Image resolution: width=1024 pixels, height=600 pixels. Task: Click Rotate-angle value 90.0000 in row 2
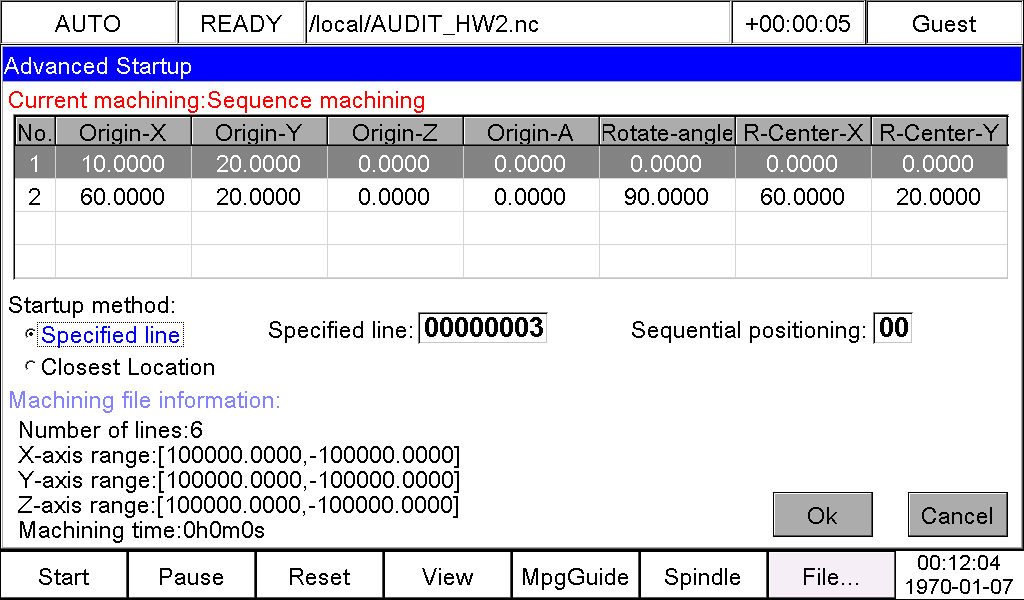click(666, 196)
